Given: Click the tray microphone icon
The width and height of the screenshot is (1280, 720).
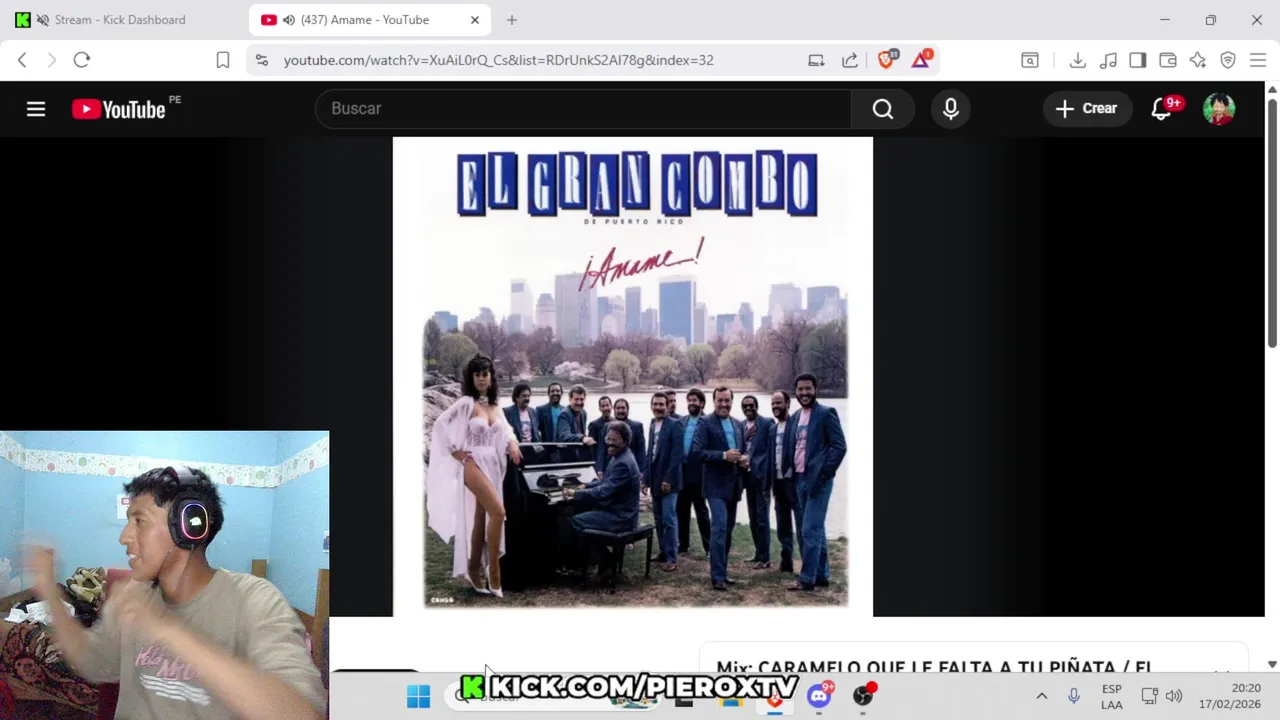Looking at the screenshot, I should pyautogui.click(x=1074, y=696).
